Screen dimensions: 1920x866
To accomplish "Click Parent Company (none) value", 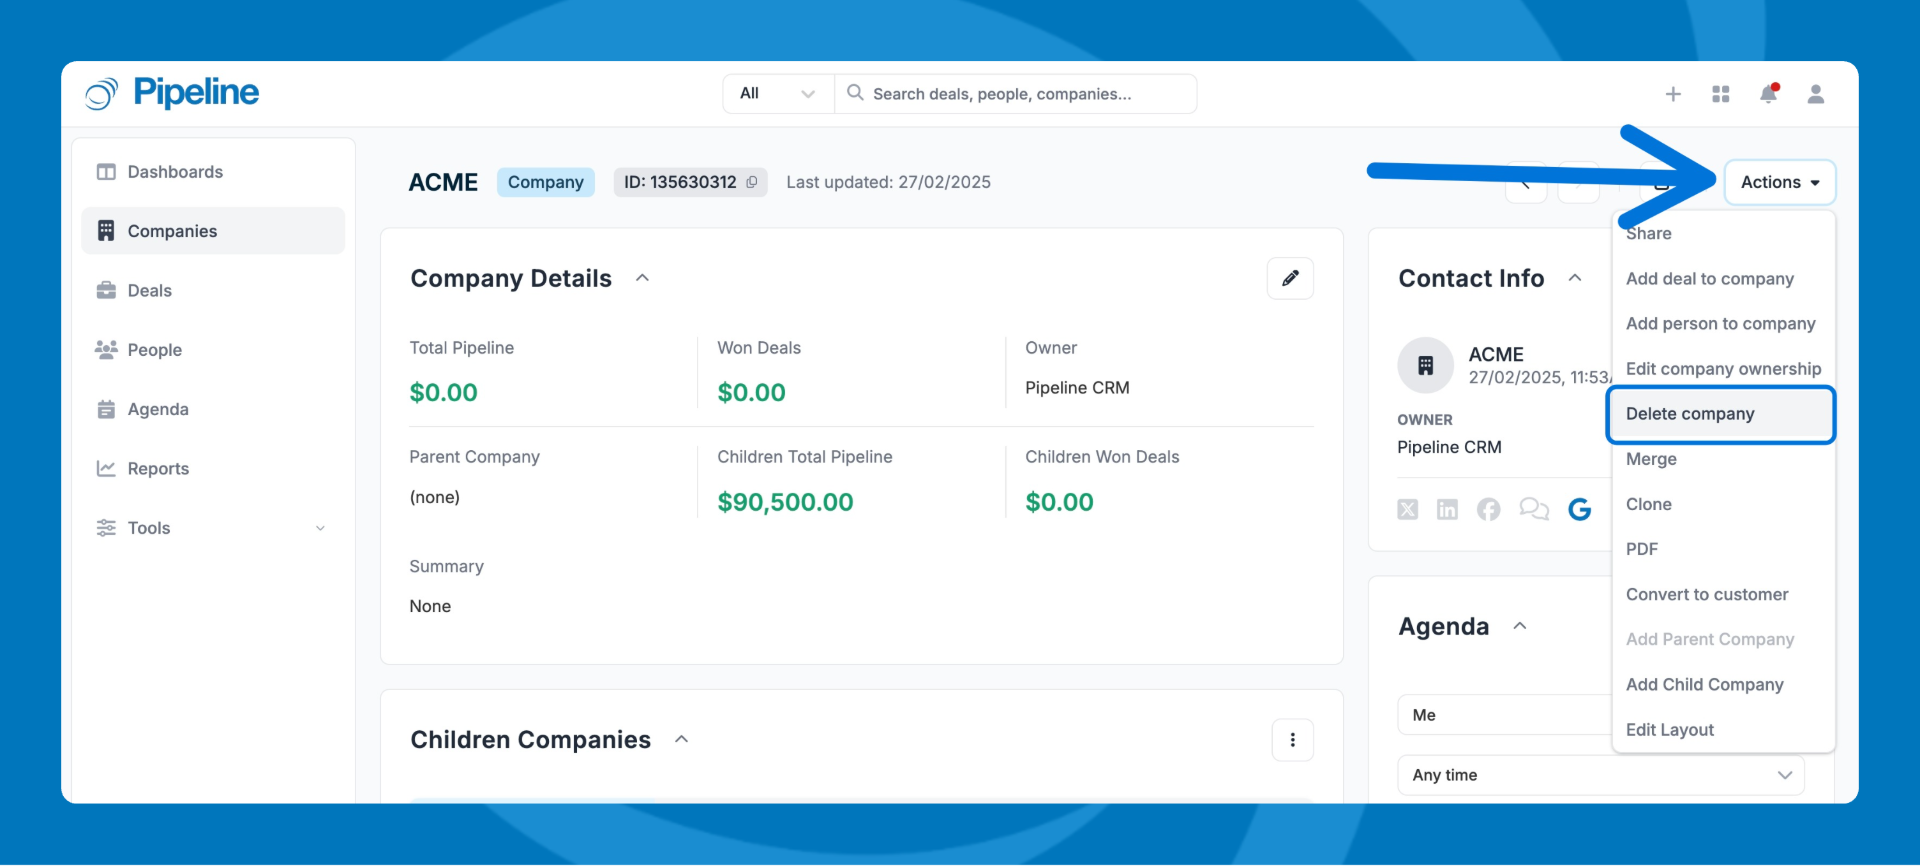I will (x=435, y=497).
